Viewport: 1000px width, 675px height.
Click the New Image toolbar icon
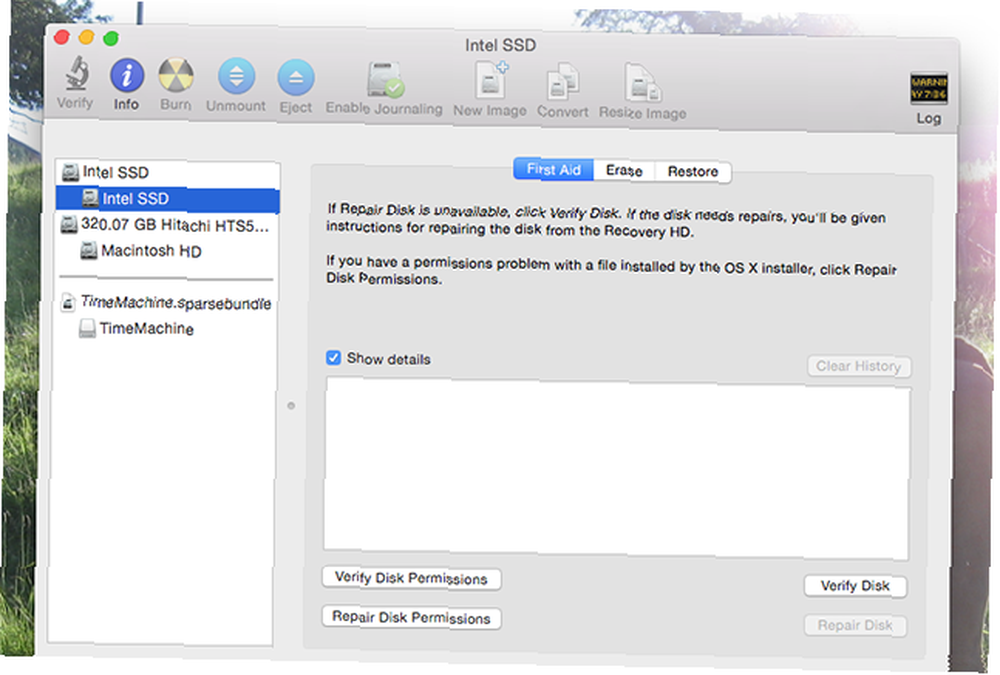[x=492, y=81]
